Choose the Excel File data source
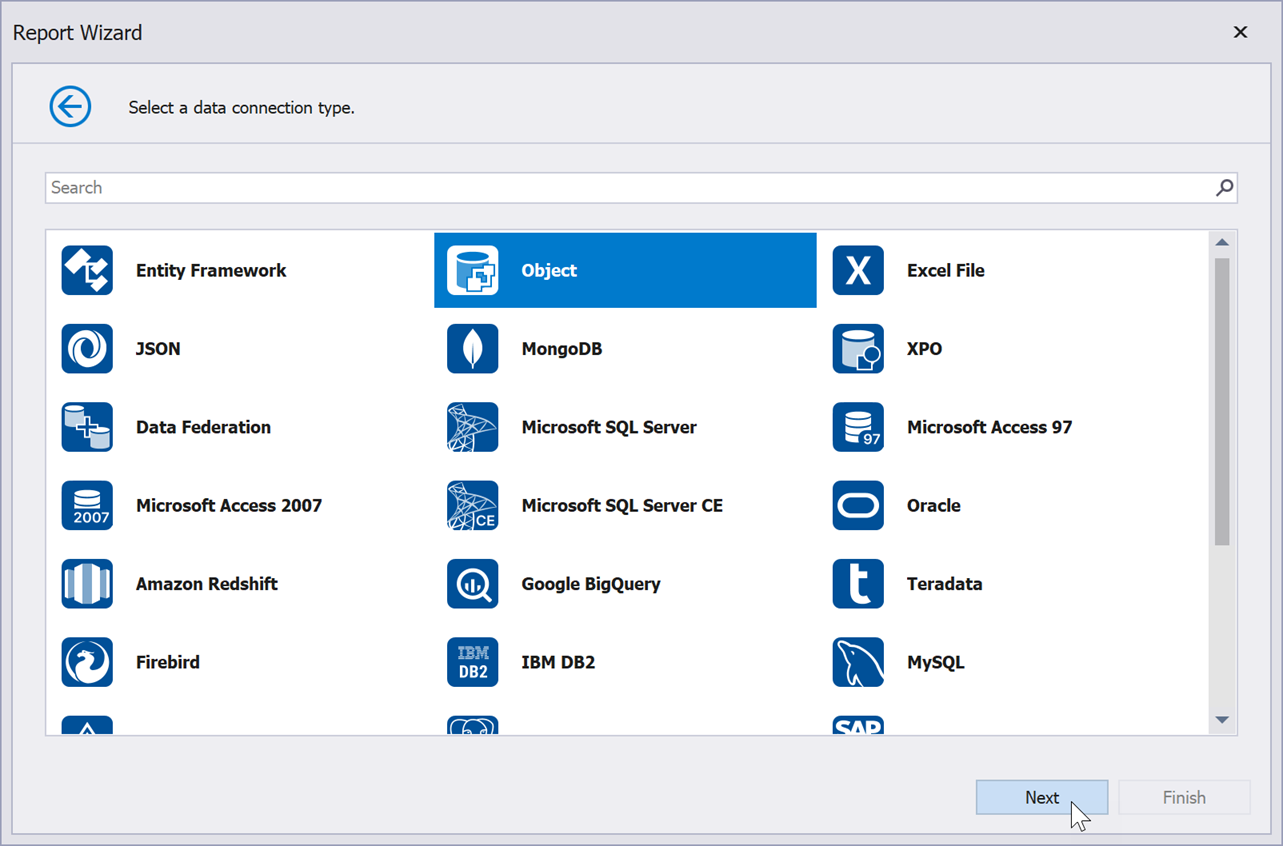The height and width of the screenshot is (846, 1283). tap(857, 270)
